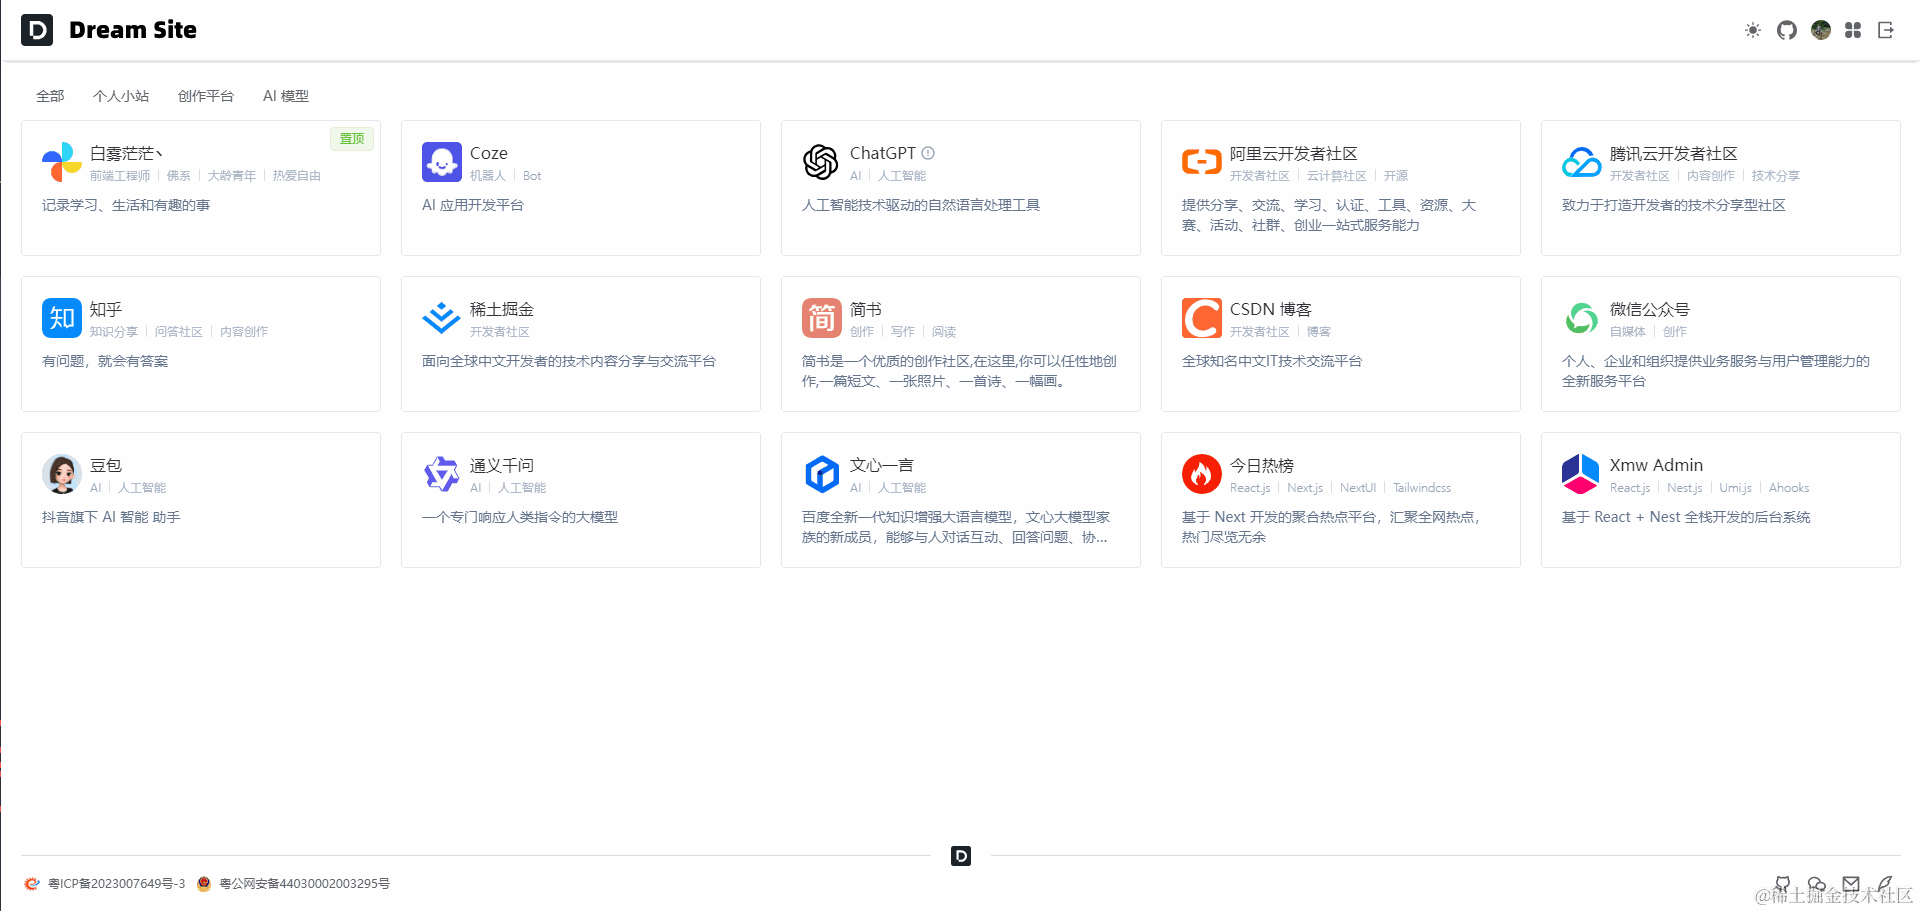Click the D logo at footer center
The image size is (1920, 911).
(x=961, y=856)
